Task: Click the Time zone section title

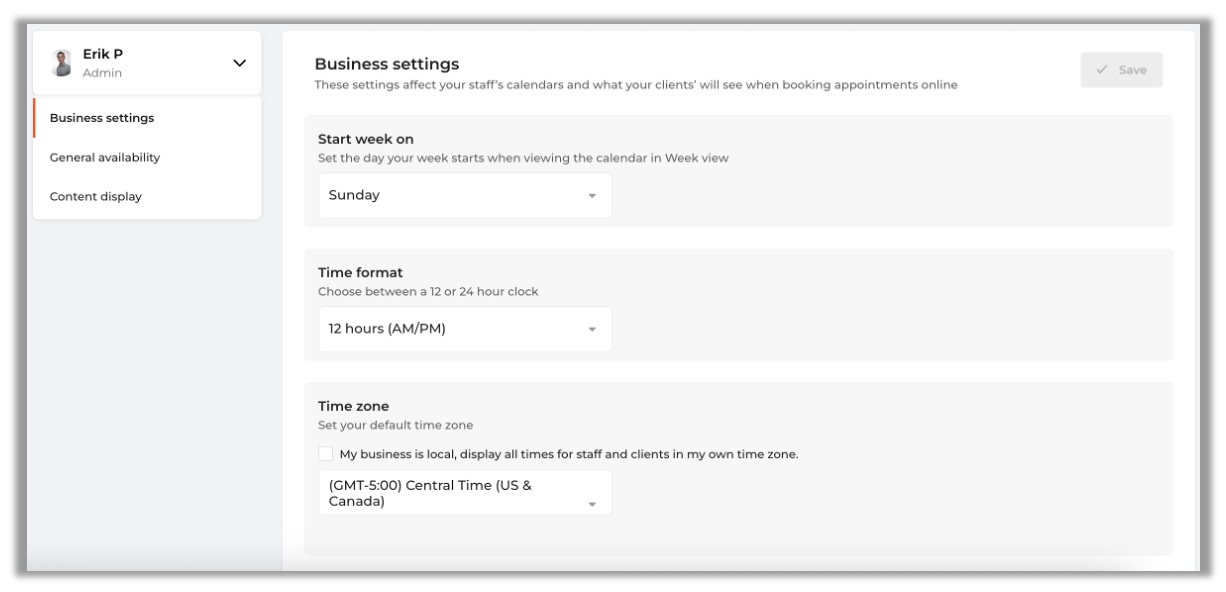Action: point(353,406)
